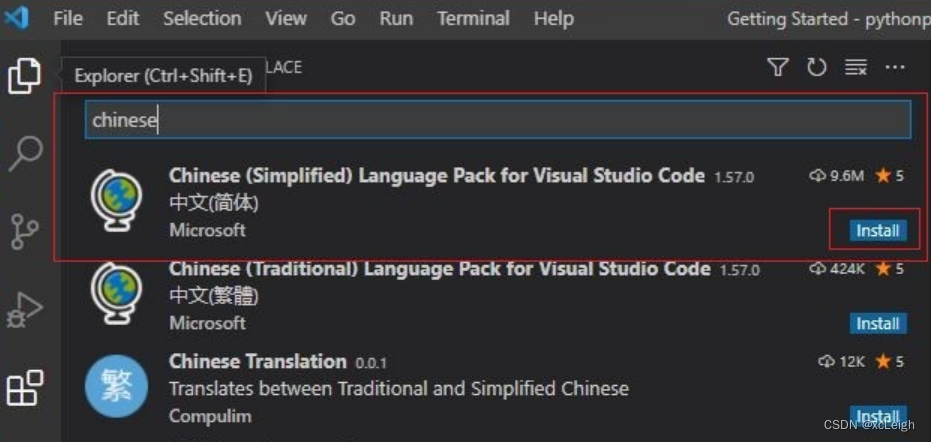The width and height of the screenshot is (931, 442).
Task: Install Chinese (Simplified) Language Pack
Action: pyautogui.click(x=878, y=231)
